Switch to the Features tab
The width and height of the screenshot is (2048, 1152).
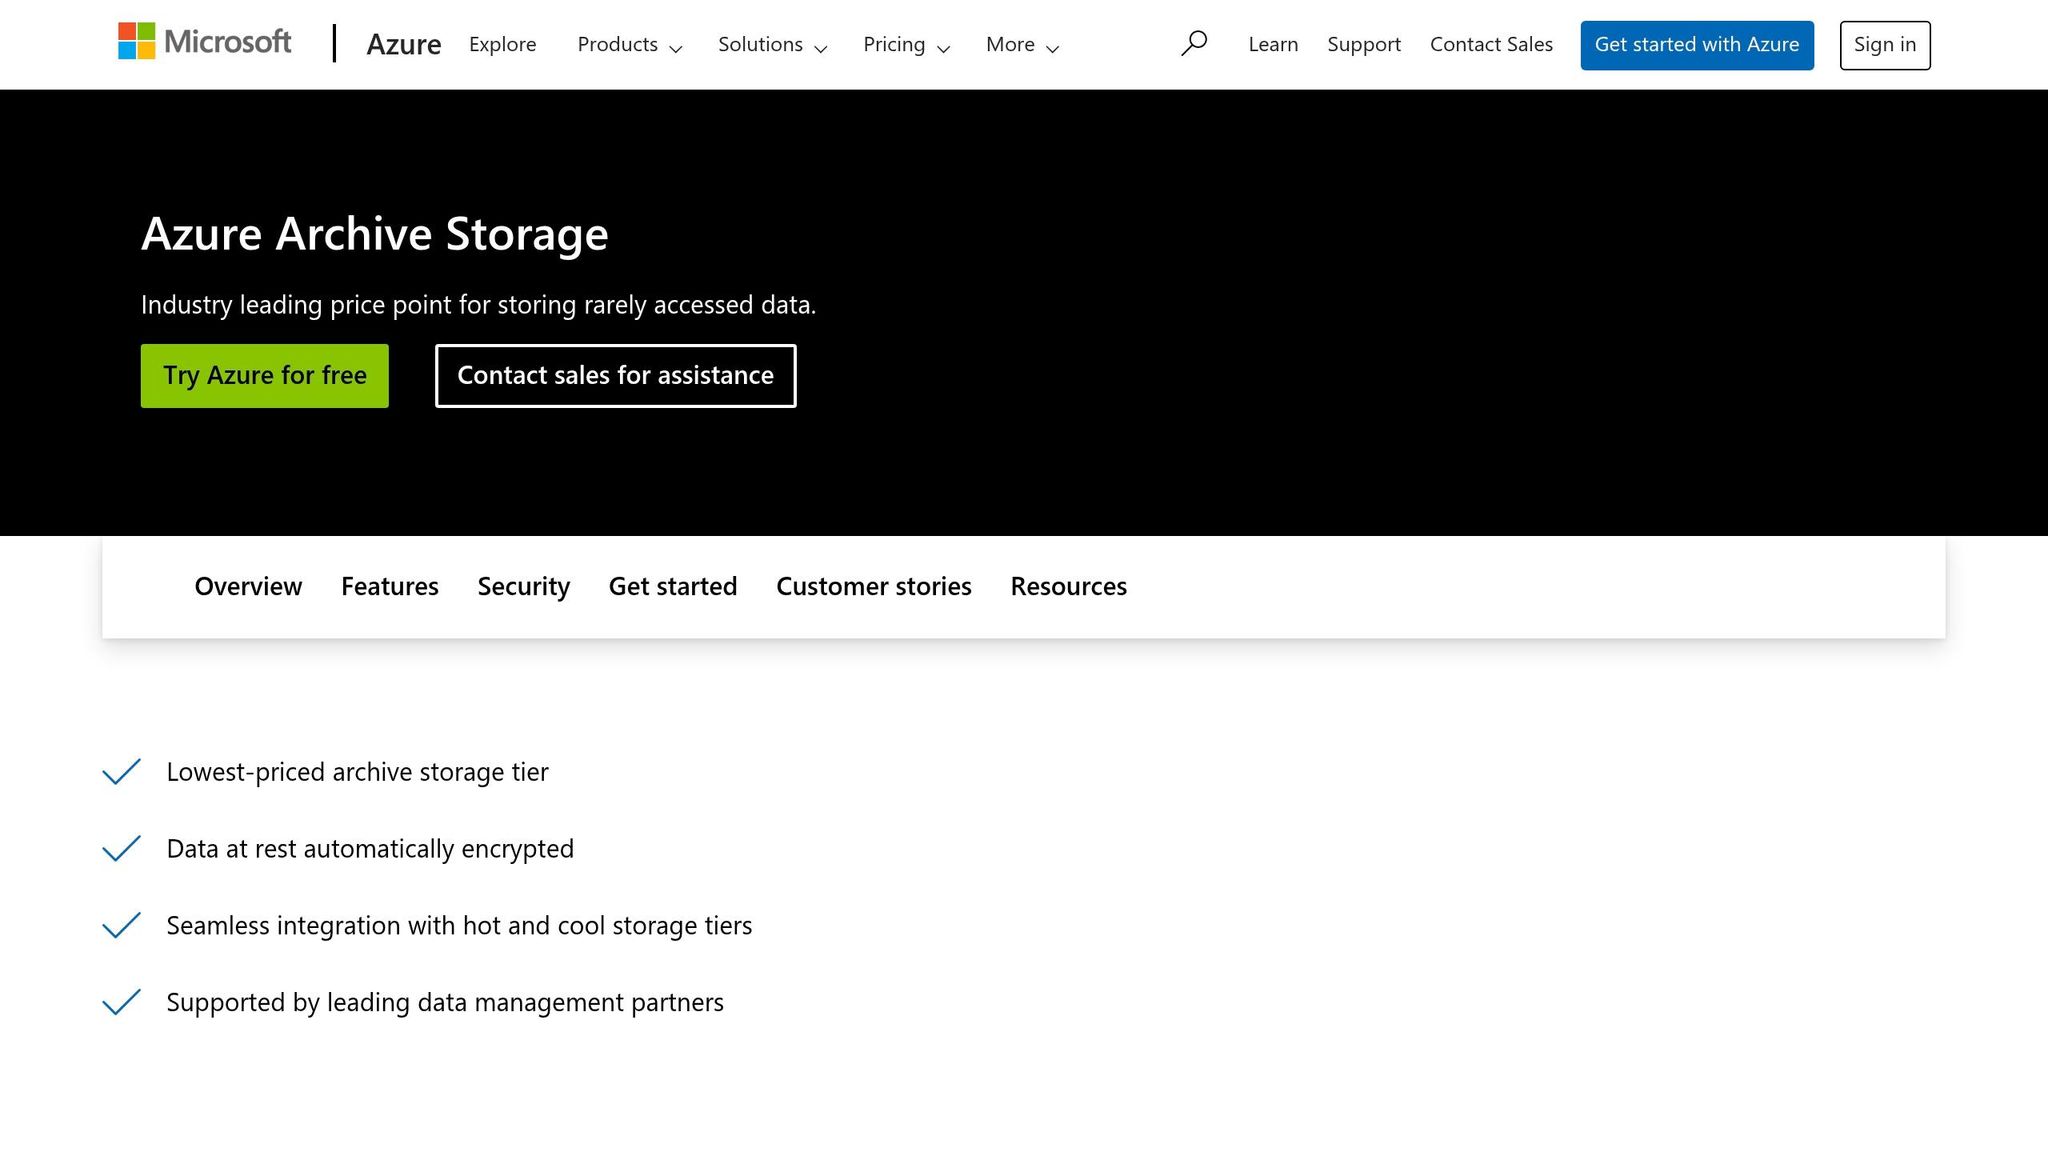click(x=390, y=586)
